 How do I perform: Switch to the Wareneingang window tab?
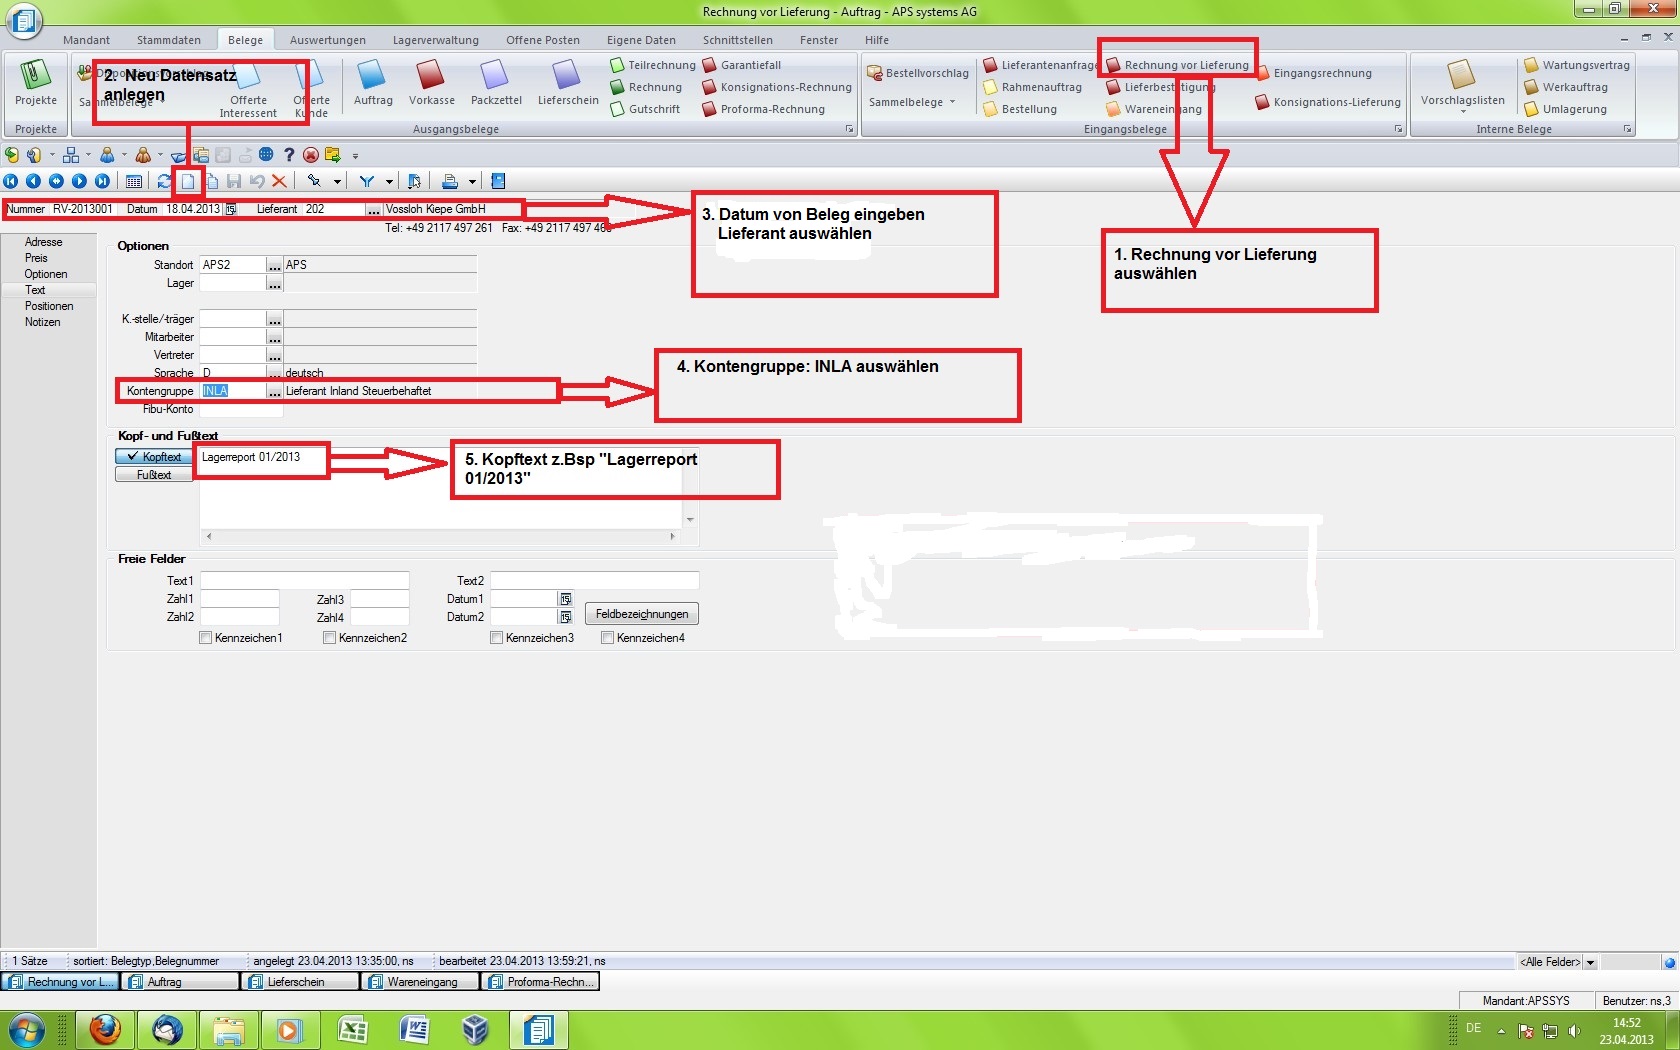(420, 982)
